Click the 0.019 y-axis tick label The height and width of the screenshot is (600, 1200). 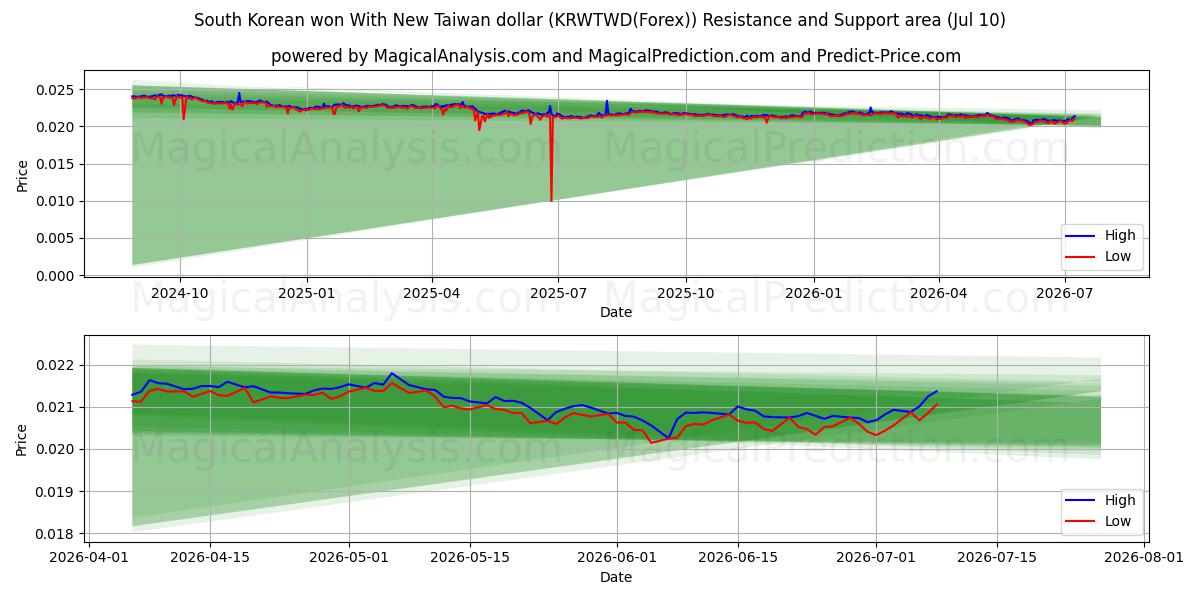click(x=56, y=492)
